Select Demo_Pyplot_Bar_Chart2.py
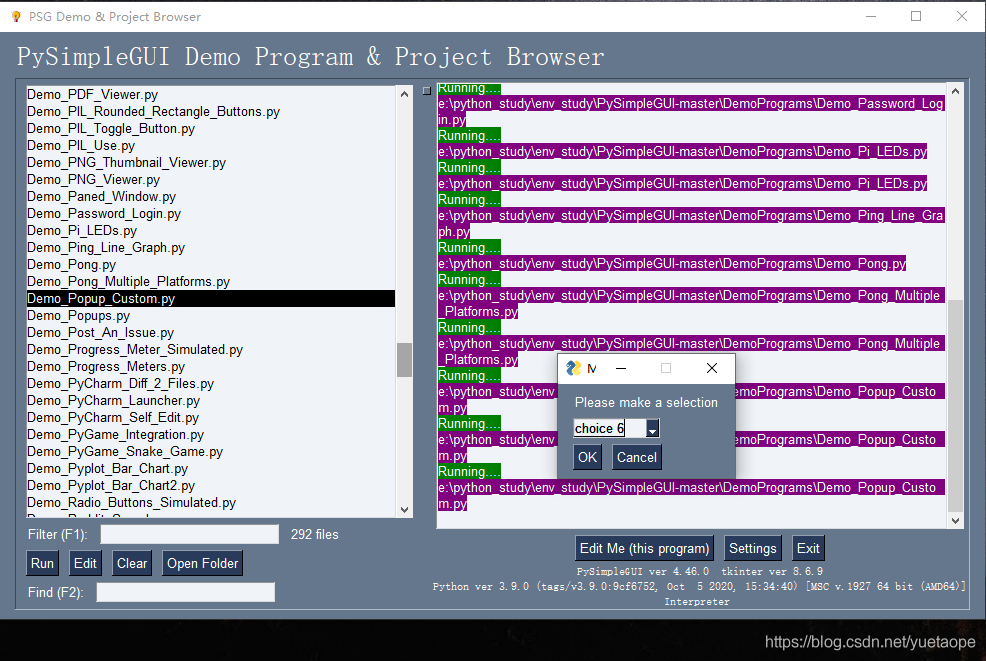Screen dimensions: 986x661 click(211, 485)
